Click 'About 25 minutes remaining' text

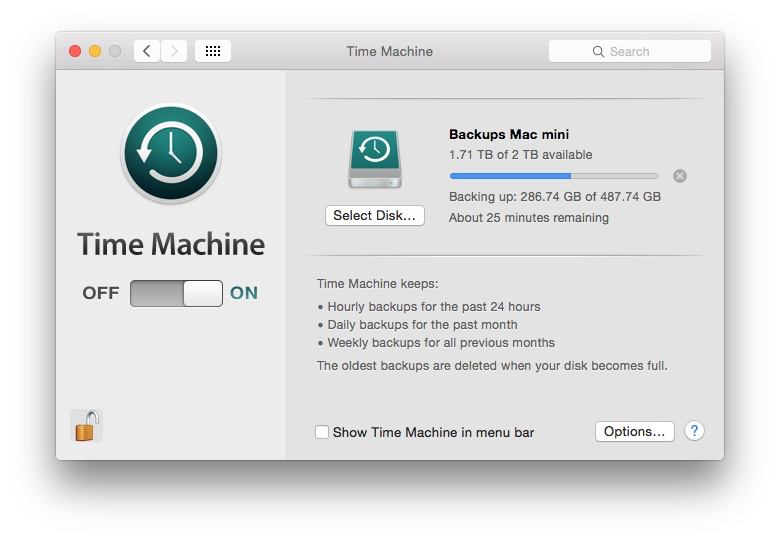[x=529, y=217]
